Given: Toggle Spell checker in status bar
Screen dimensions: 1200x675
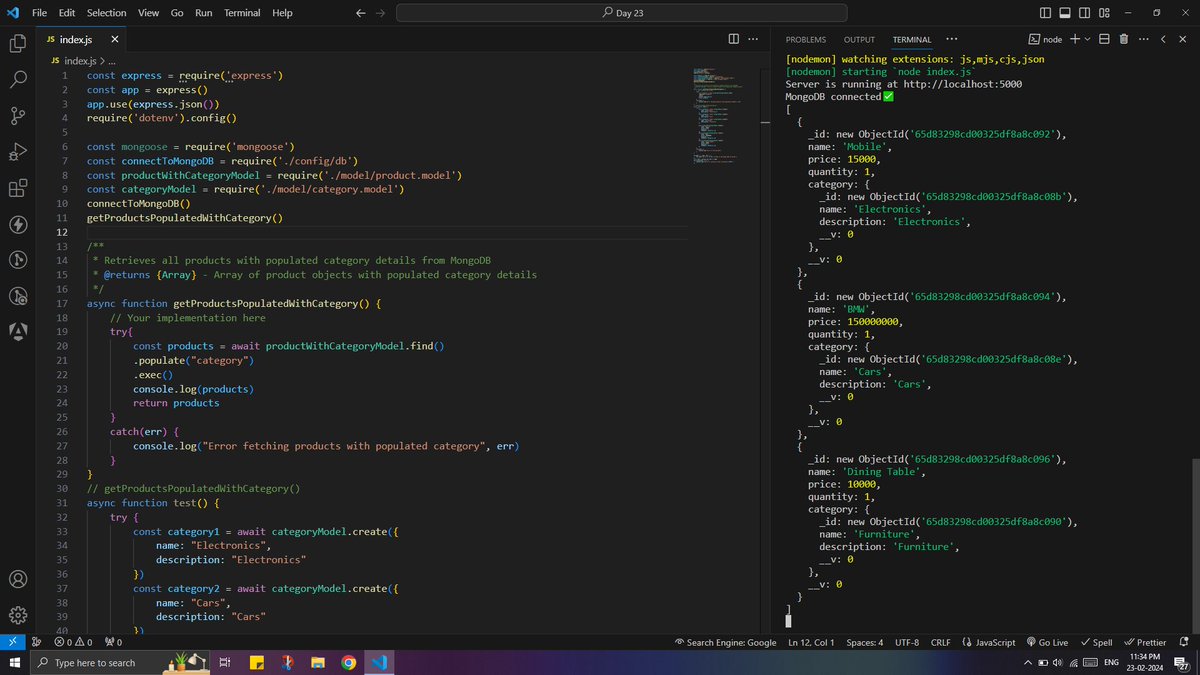Looking at the screenshot, I should pos(1096,642).
